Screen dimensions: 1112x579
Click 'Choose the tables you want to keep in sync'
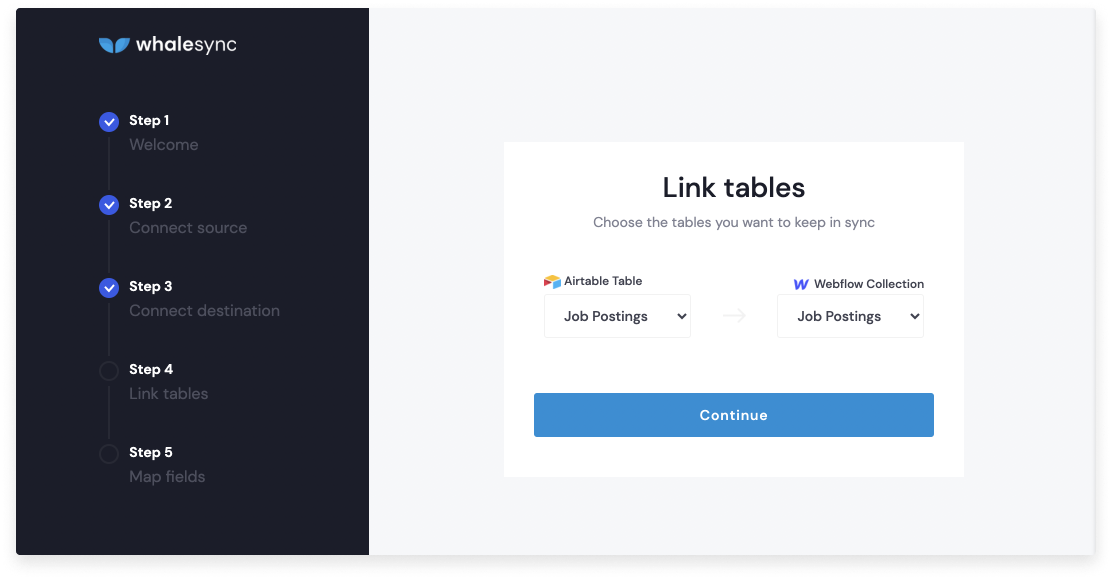[x=734, y=223]
